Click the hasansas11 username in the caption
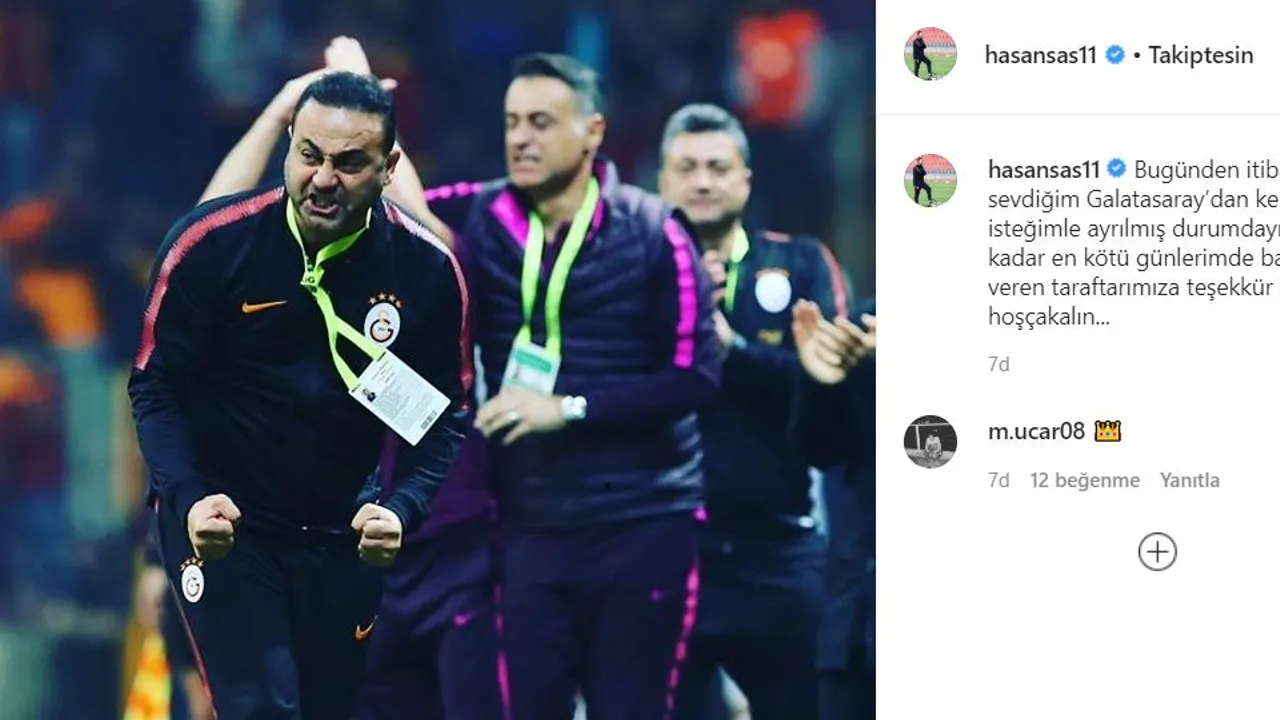Image resolution: width=1280 pixels, height=720 pixels. coord(1044,168)
